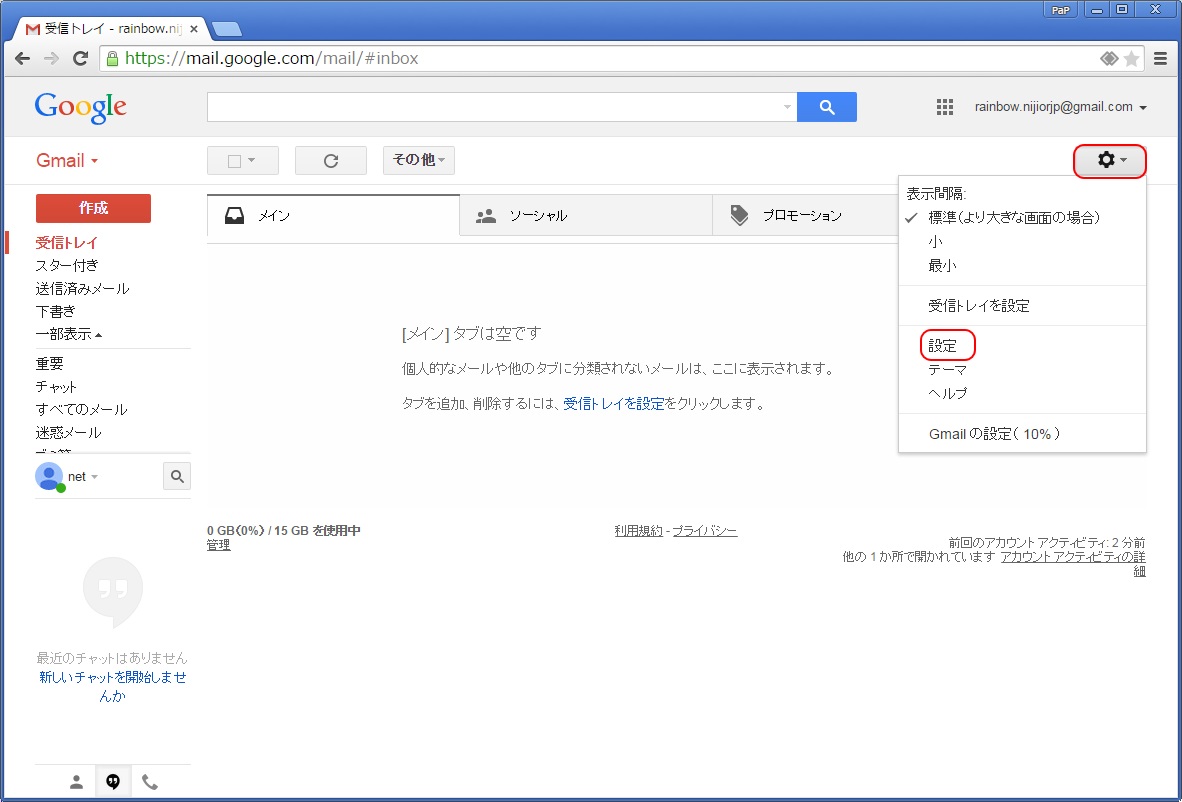Viewport: 1182px width, 802px height.
Task: Open the Chrome hamburger menu
Action: pos(1160,59)
